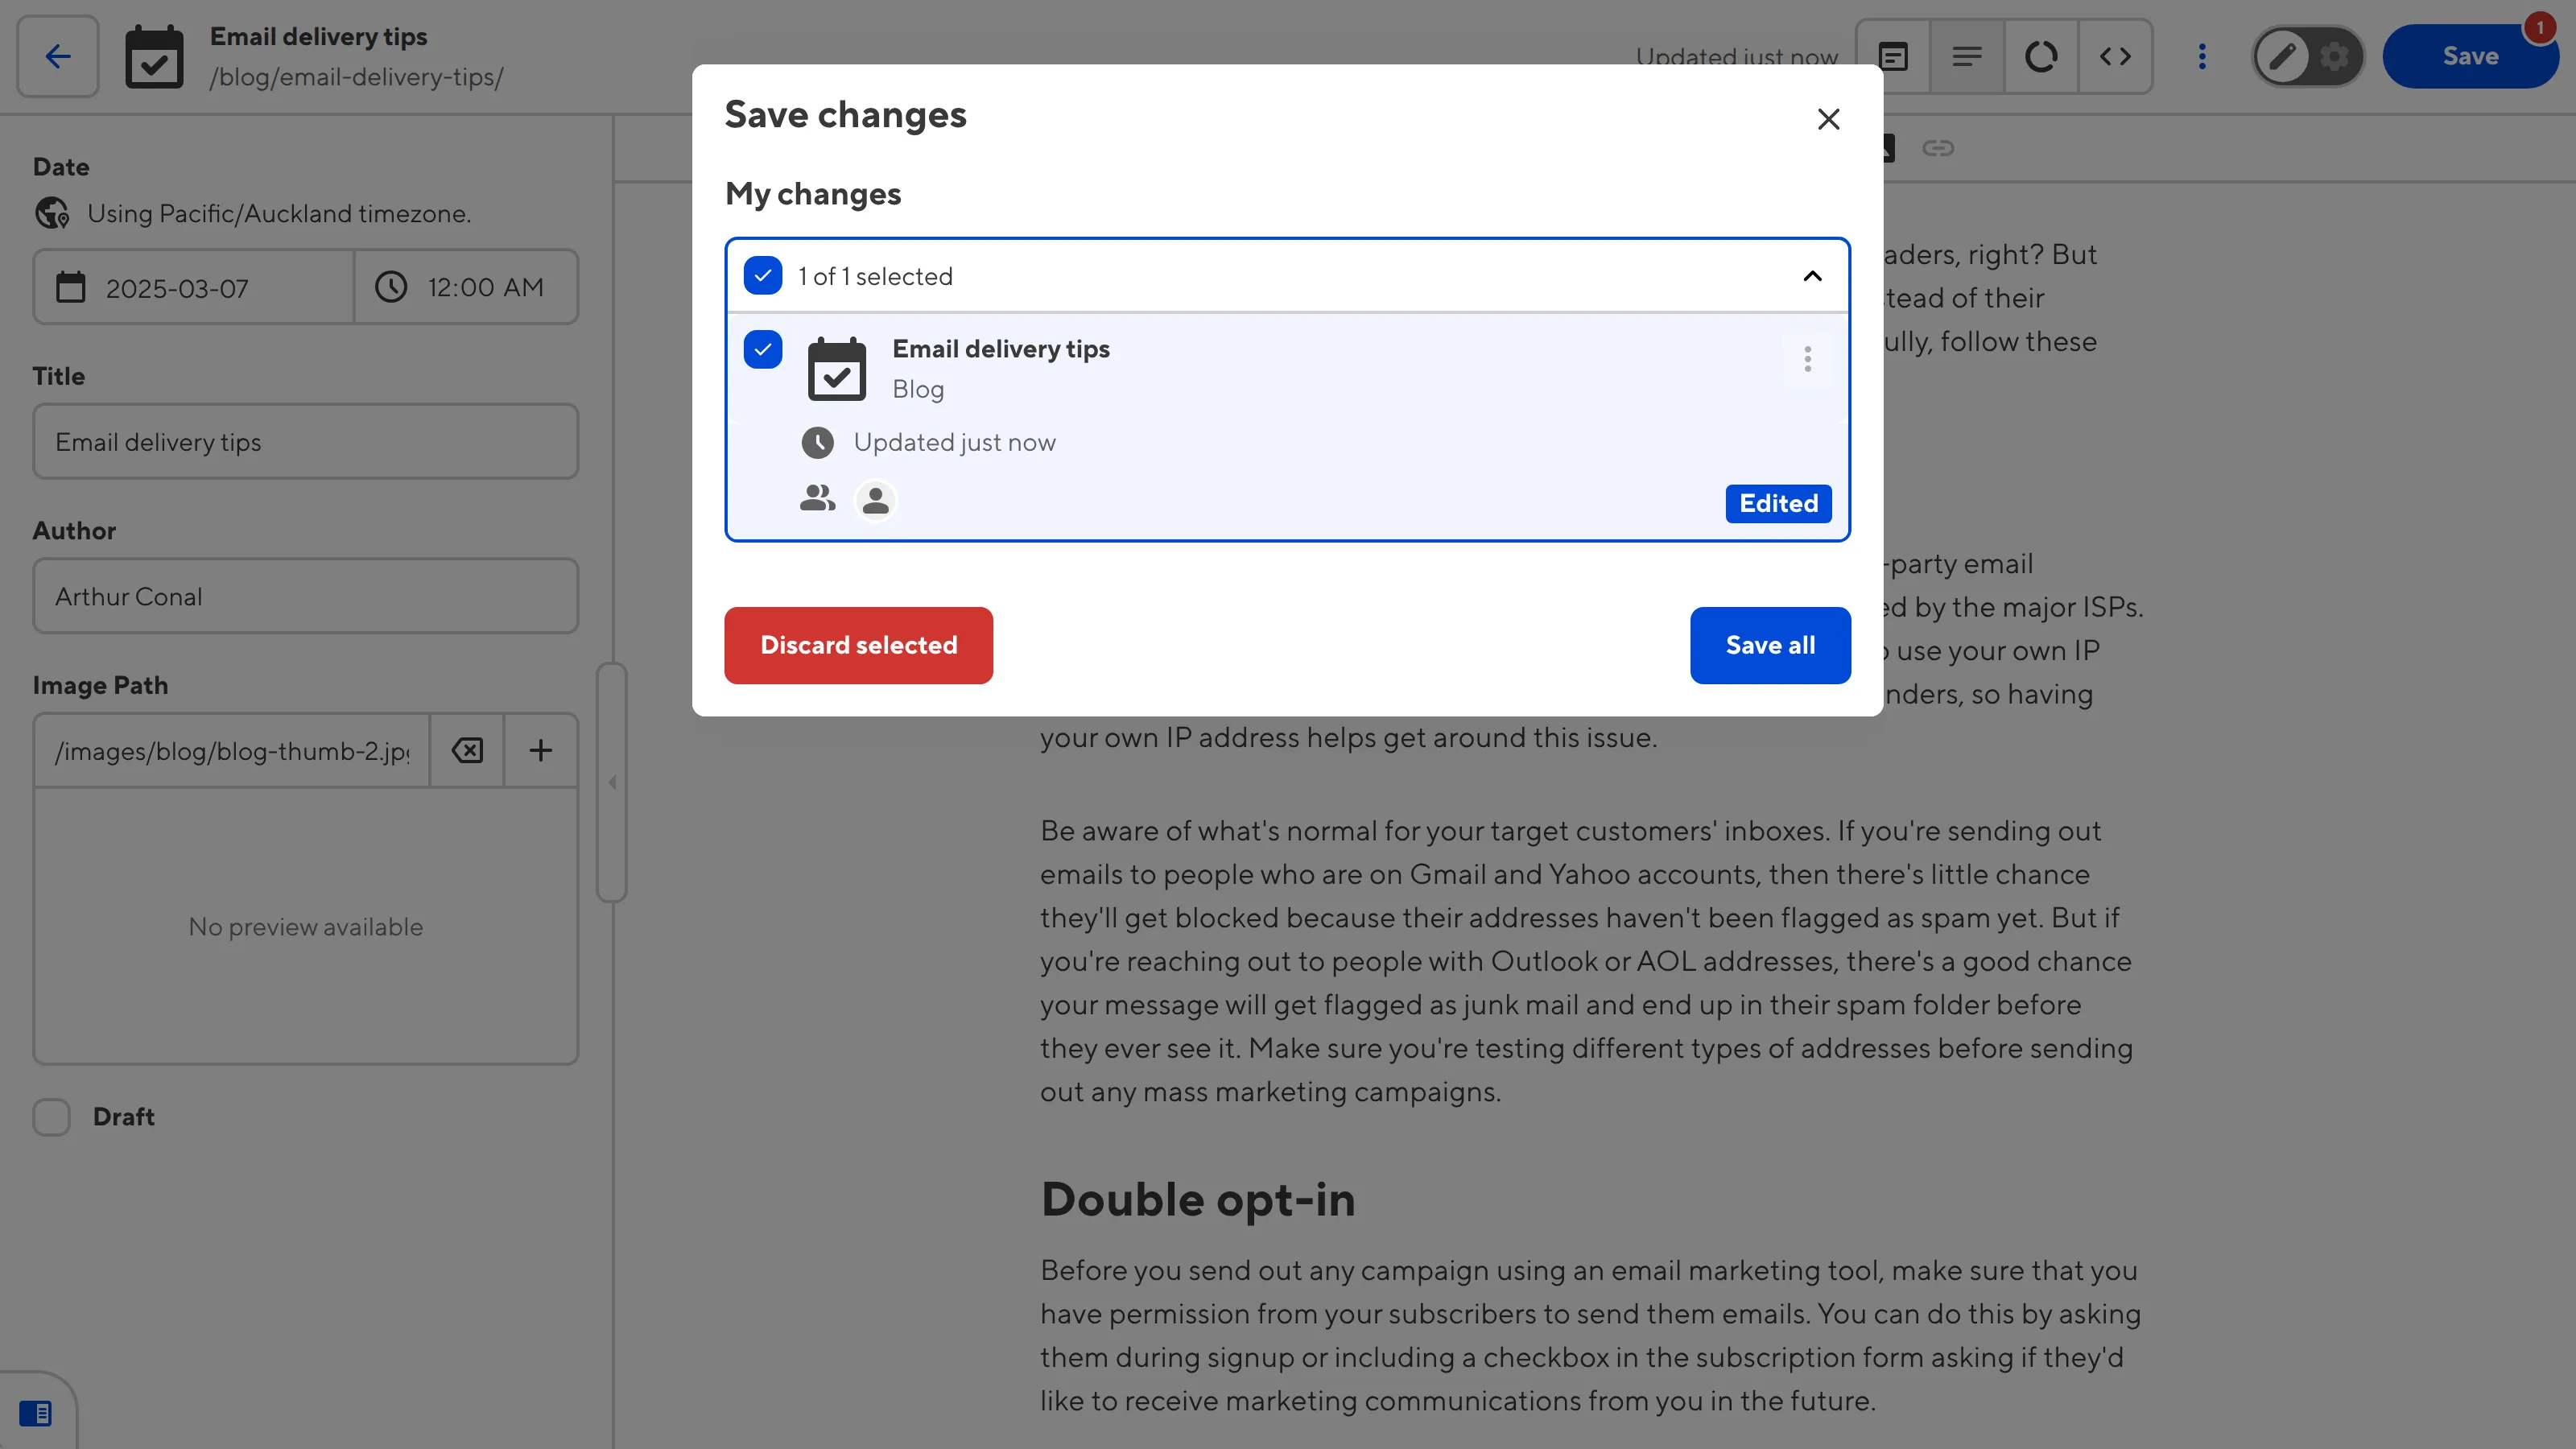Add a new image path with the plus icon
Viewport: 2576px width, 1449px height.
click(x=540, y=749)
